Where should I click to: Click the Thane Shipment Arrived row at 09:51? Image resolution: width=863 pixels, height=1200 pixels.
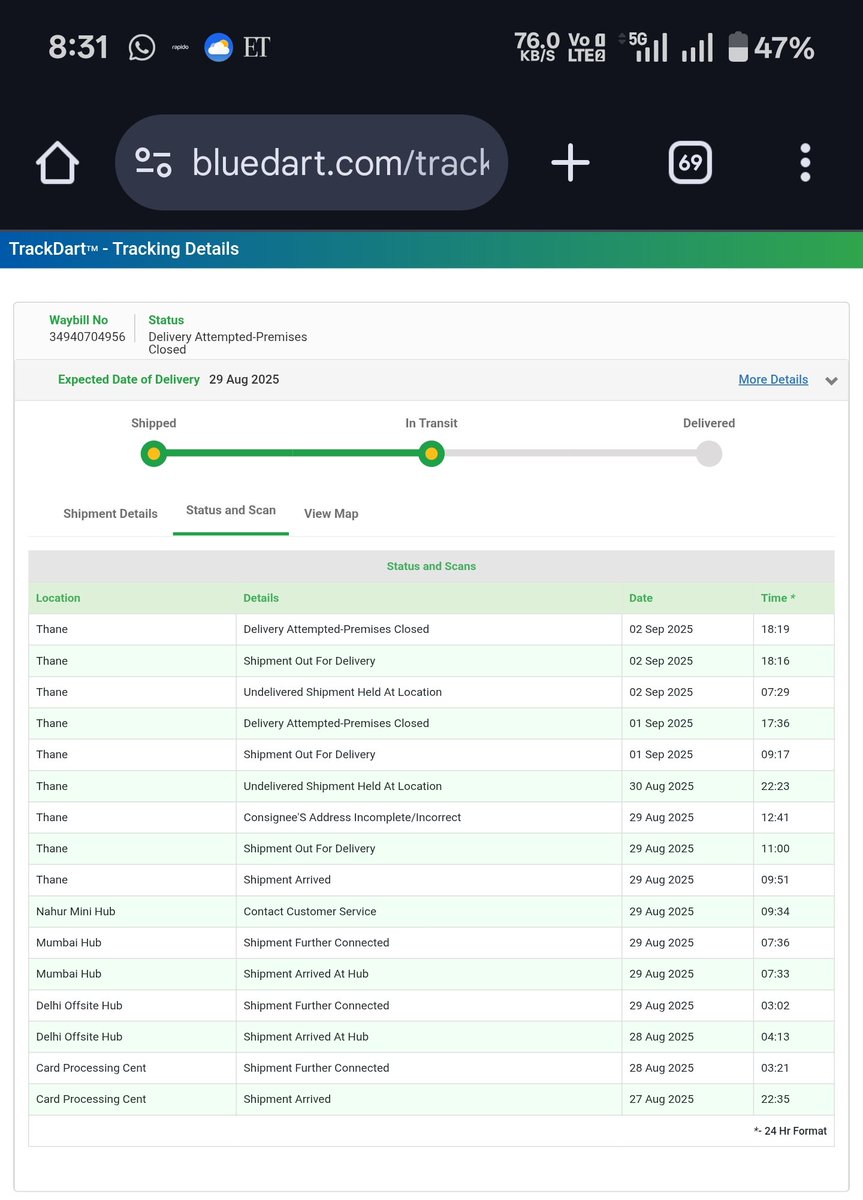click(x=431, y=880)
